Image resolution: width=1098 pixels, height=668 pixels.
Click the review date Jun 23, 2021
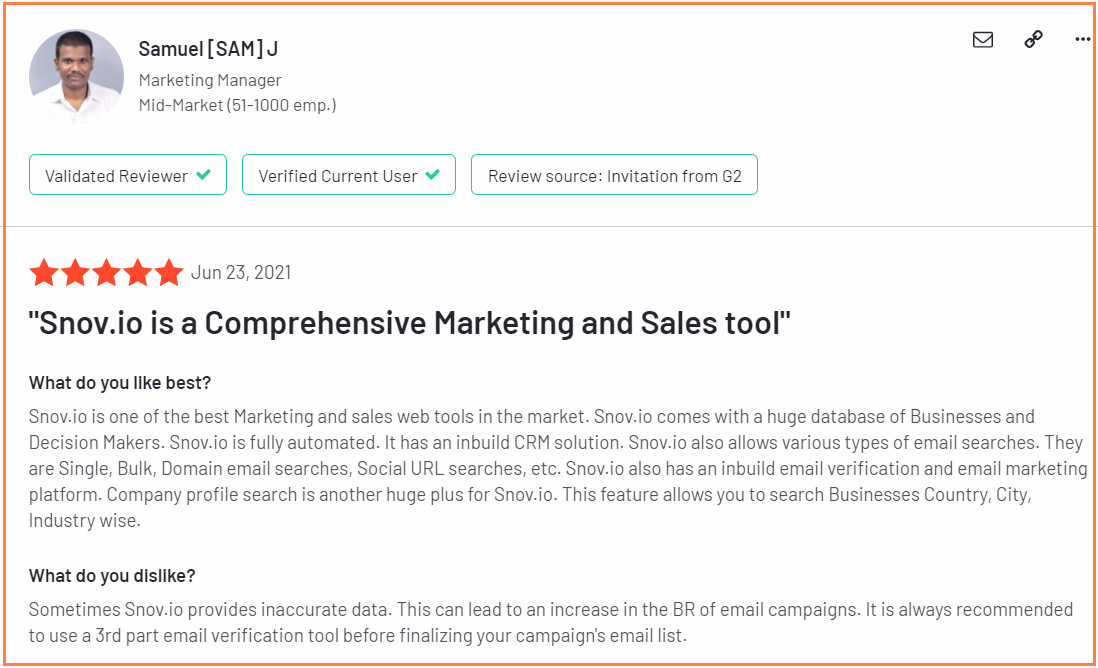241,272
